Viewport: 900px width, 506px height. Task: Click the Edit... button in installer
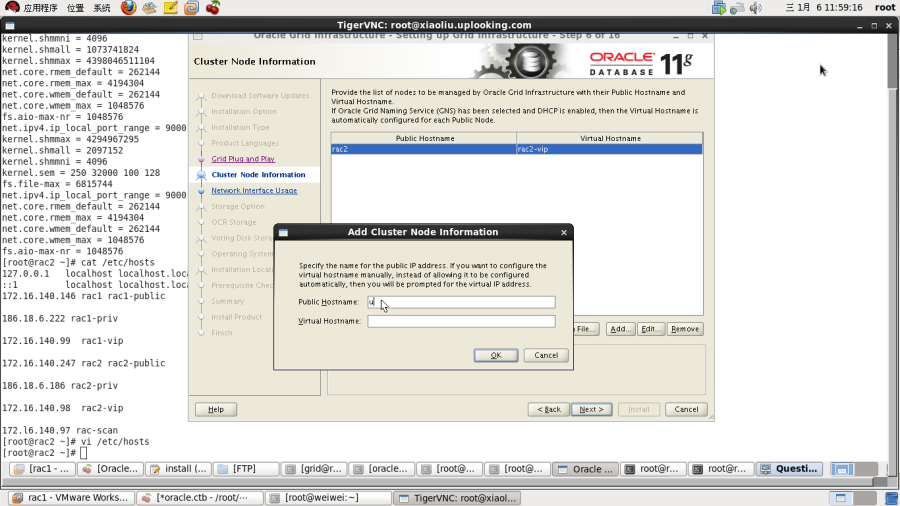click(x=651, y=329)
